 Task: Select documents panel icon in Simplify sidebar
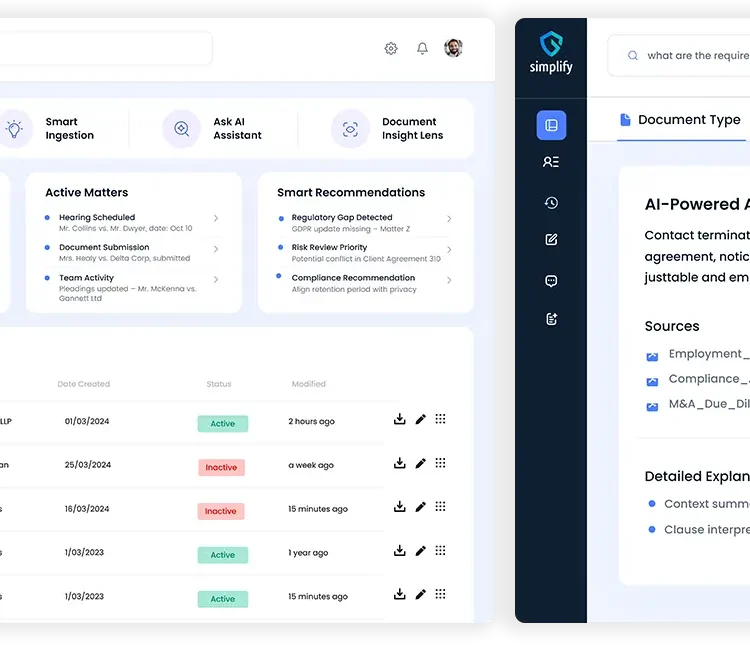551,125
